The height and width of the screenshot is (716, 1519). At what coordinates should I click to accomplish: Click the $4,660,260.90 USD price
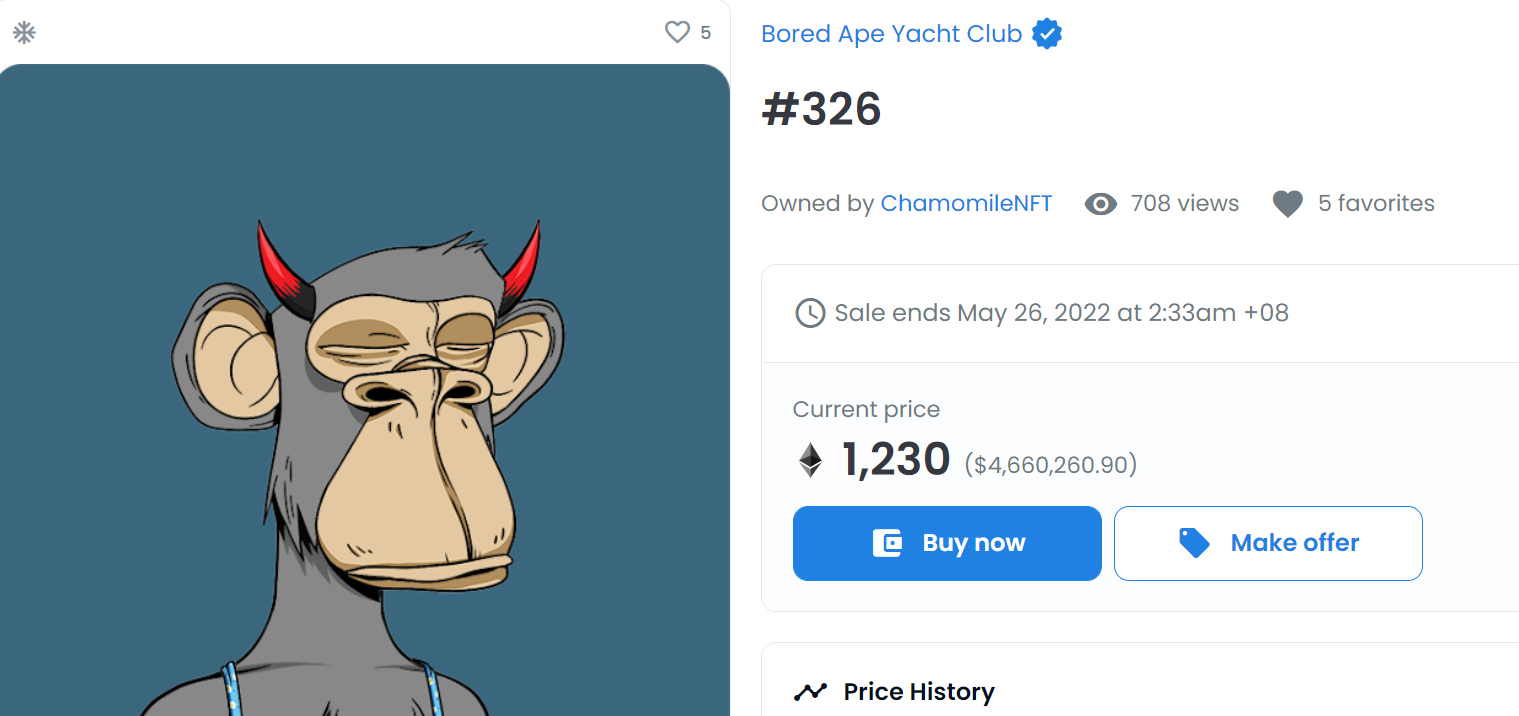1050,465
